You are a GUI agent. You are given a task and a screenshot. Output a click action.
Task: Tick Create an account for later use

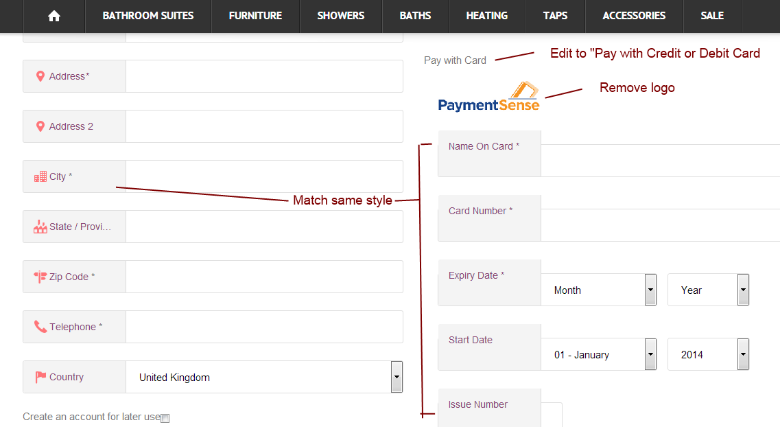(x=165, y=418)
